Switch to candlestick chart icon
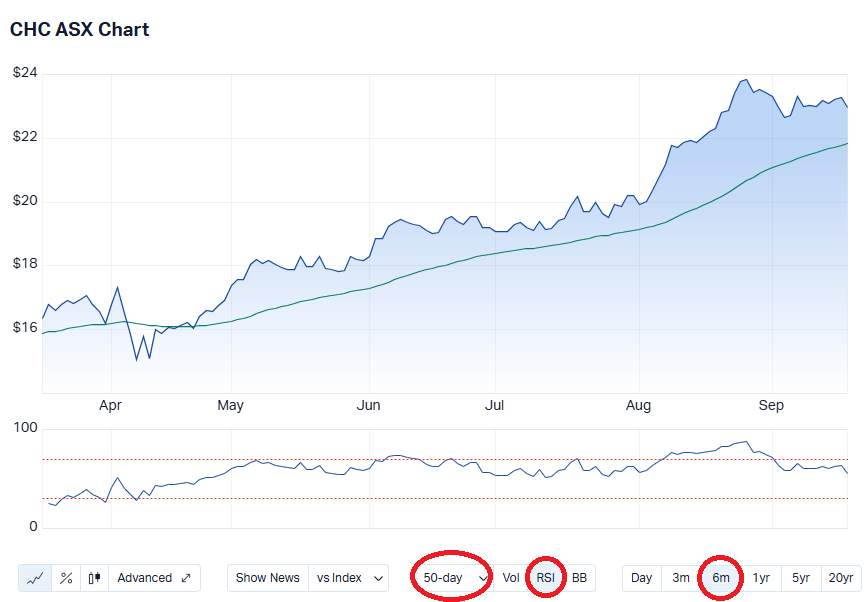The height and width of the screenshot is (602, 868). click(94, 578)
